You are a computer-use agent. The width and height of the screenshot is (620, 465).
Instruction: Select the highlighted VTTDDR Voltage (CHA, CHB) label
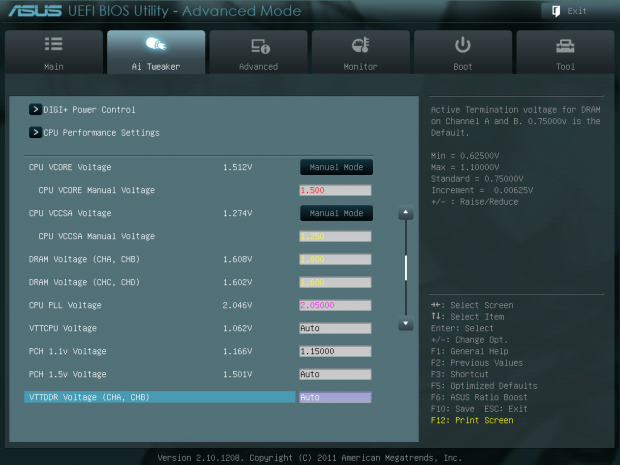click(89, 397)
